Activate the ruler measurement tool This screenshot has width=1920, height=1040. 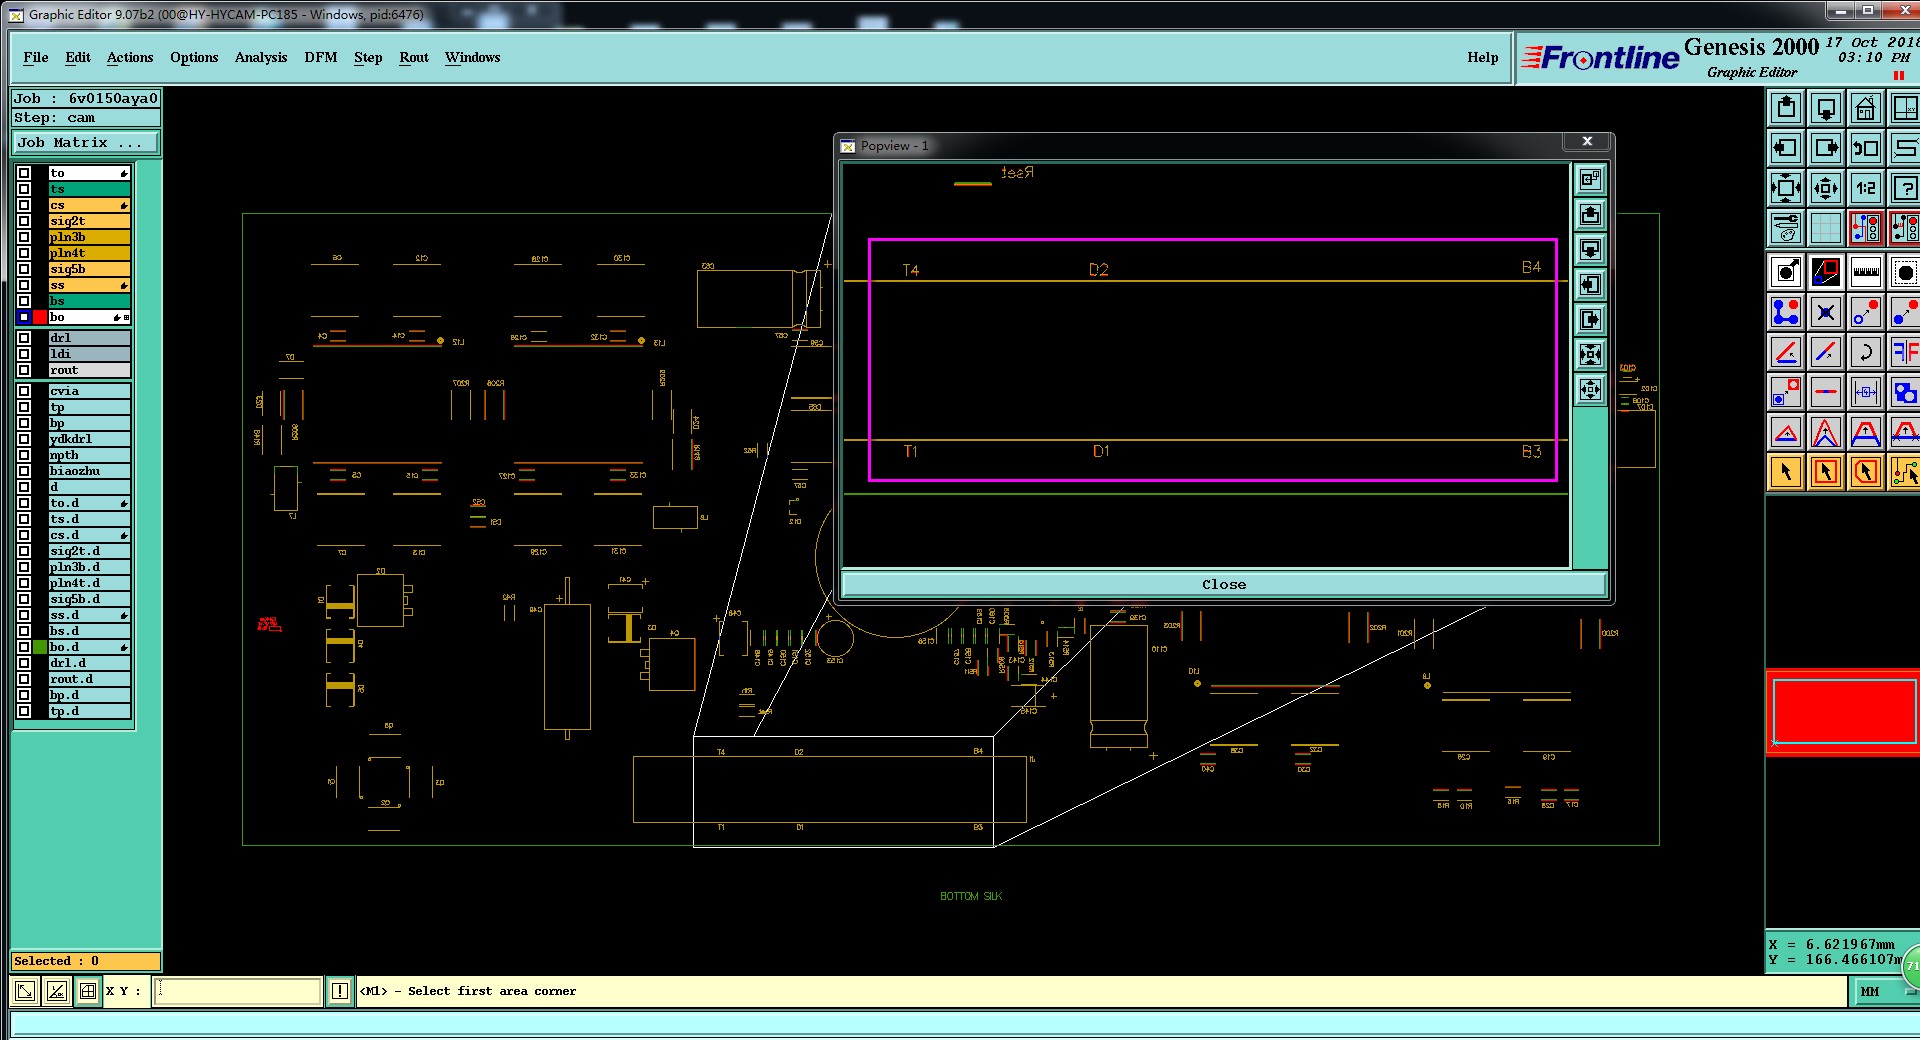tap(1865, 272)
